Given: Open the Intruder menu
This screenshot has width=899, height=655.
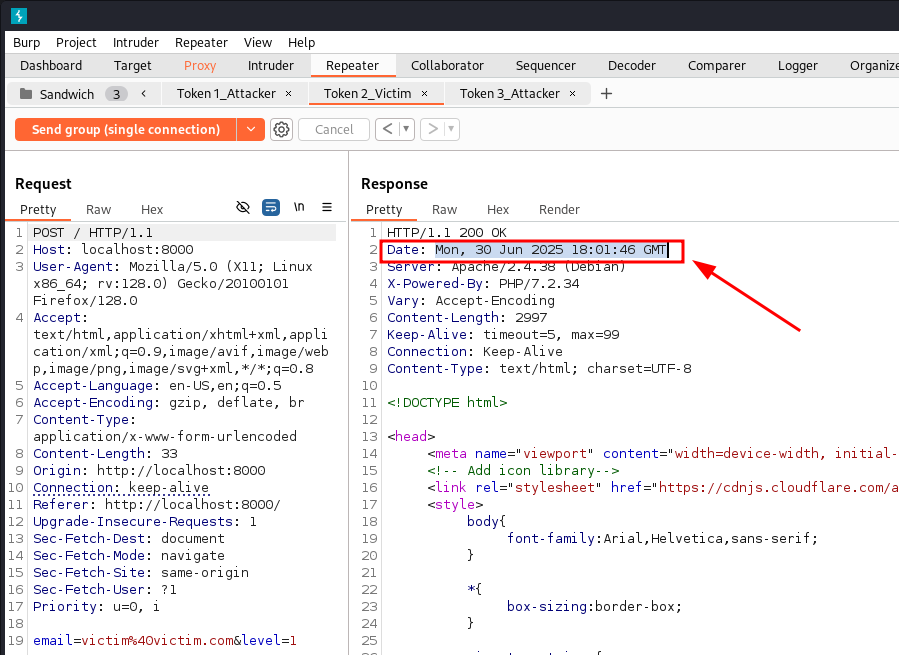Looking at the screenshot, I should [135, 42].
